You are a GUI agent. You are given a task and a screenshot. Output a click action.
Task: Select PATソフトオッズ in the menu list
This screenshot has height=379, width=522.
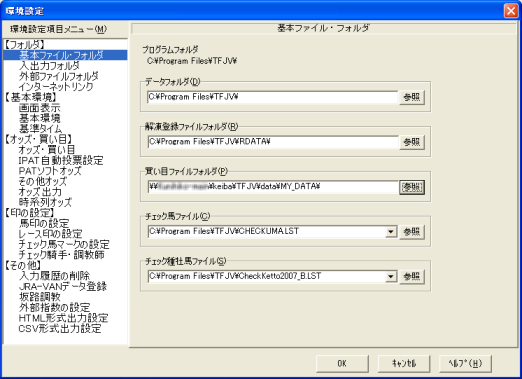50,171
